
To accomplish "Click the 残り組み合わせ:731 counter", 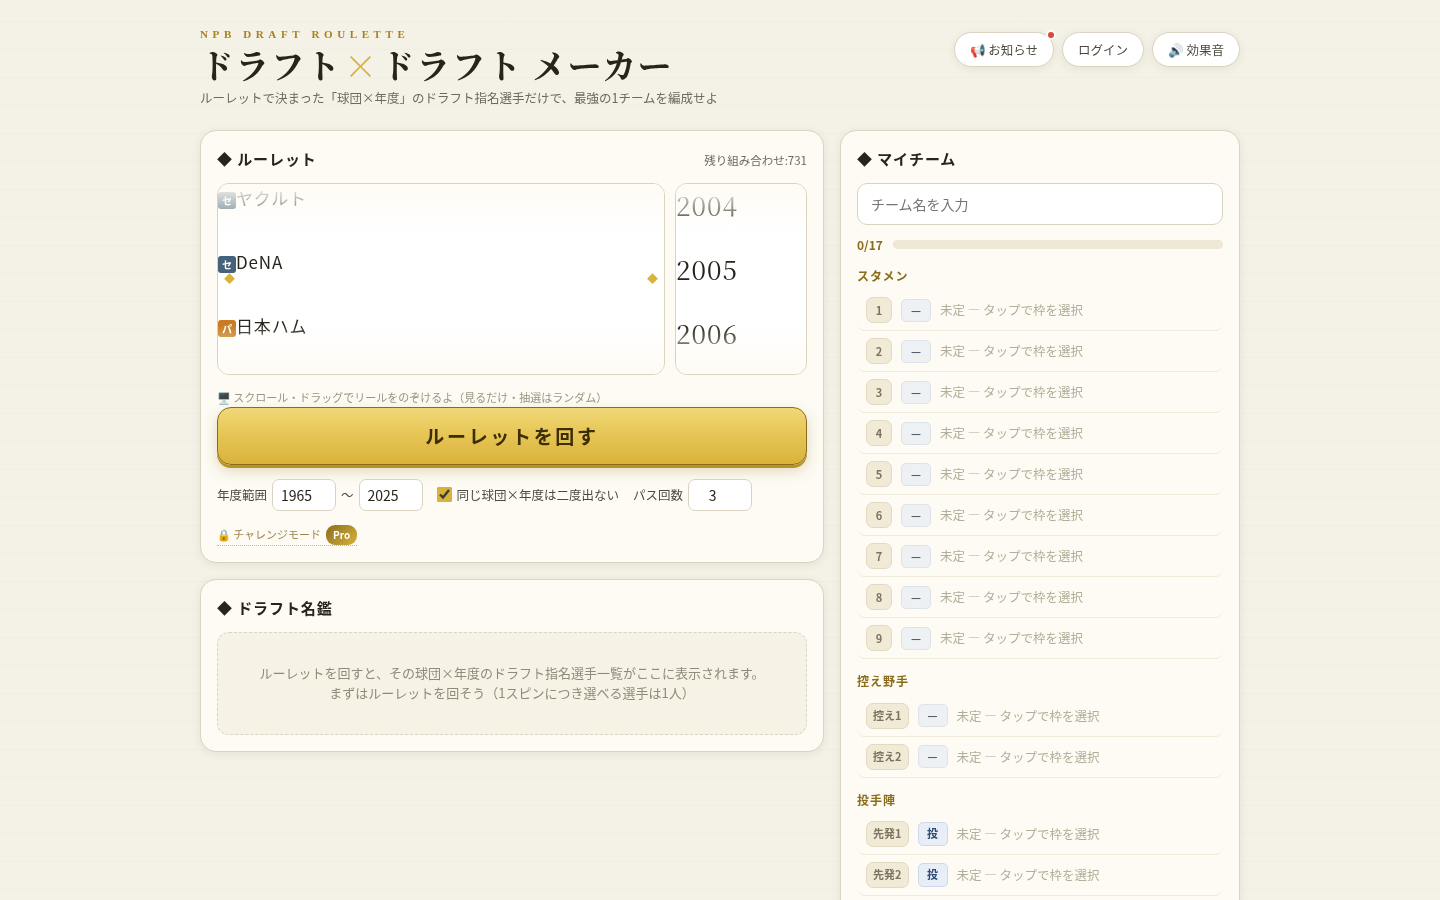I will pos(755,160).
